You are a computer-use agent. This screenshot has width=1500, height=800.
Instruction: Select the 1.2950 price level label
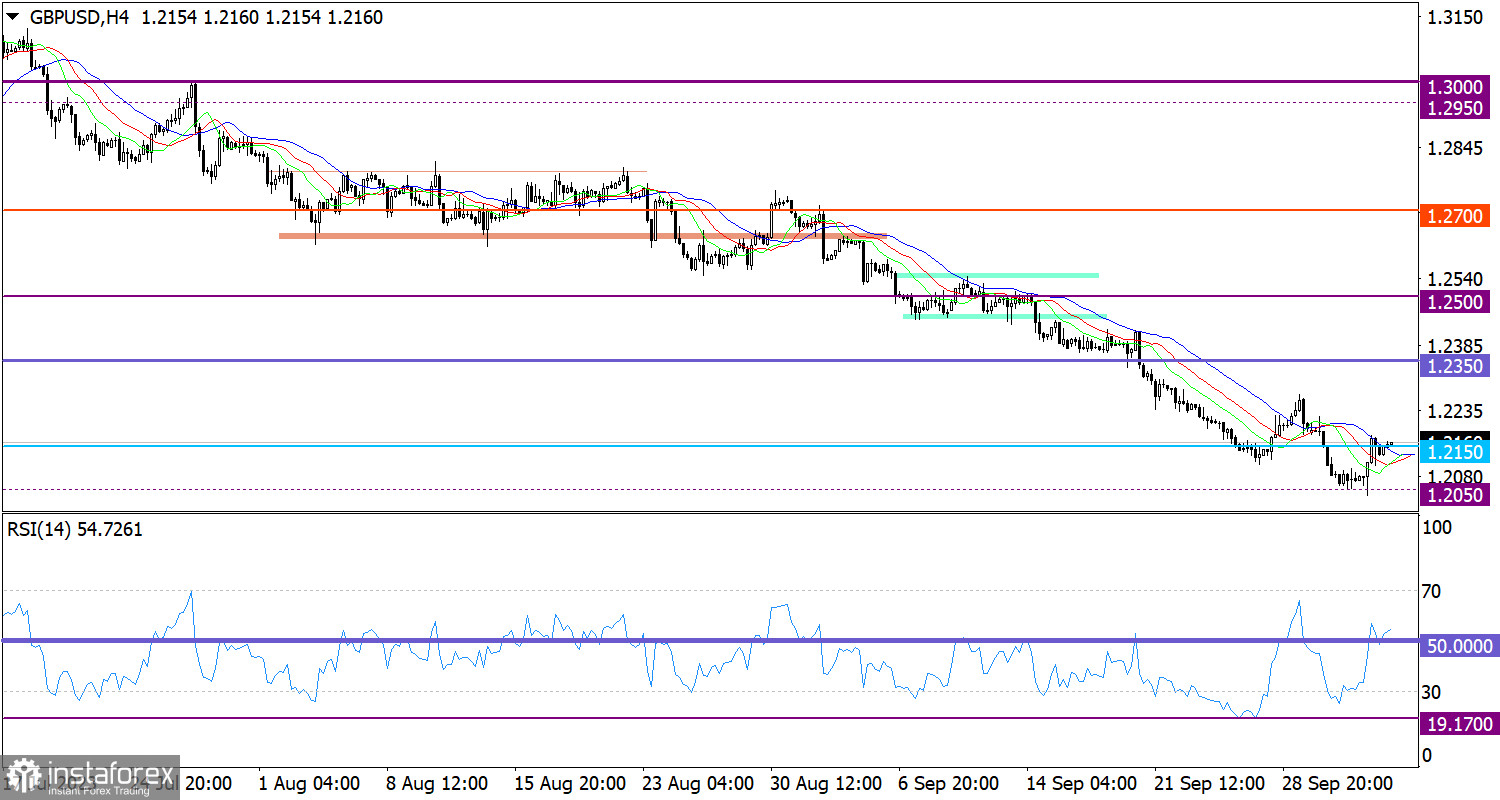pyautogui.click(x=1455, y=107)
